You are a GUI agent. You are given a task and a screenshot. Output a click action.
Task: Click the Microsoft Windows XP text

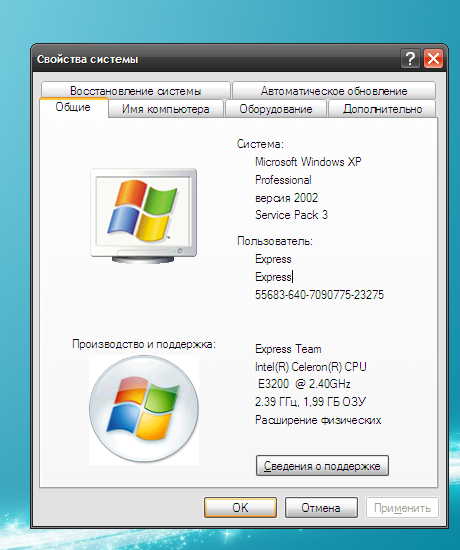[308, 162]
